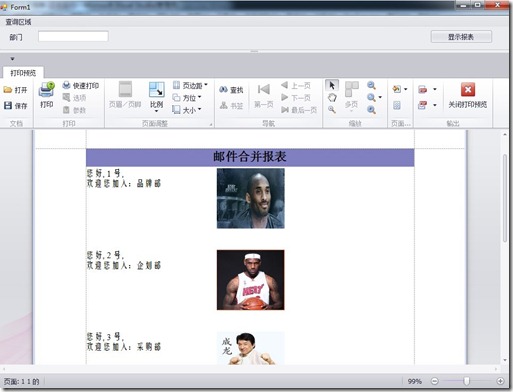Click the zoom slider handle
Screen dimensions: 513x392
(x=467, y=381)
